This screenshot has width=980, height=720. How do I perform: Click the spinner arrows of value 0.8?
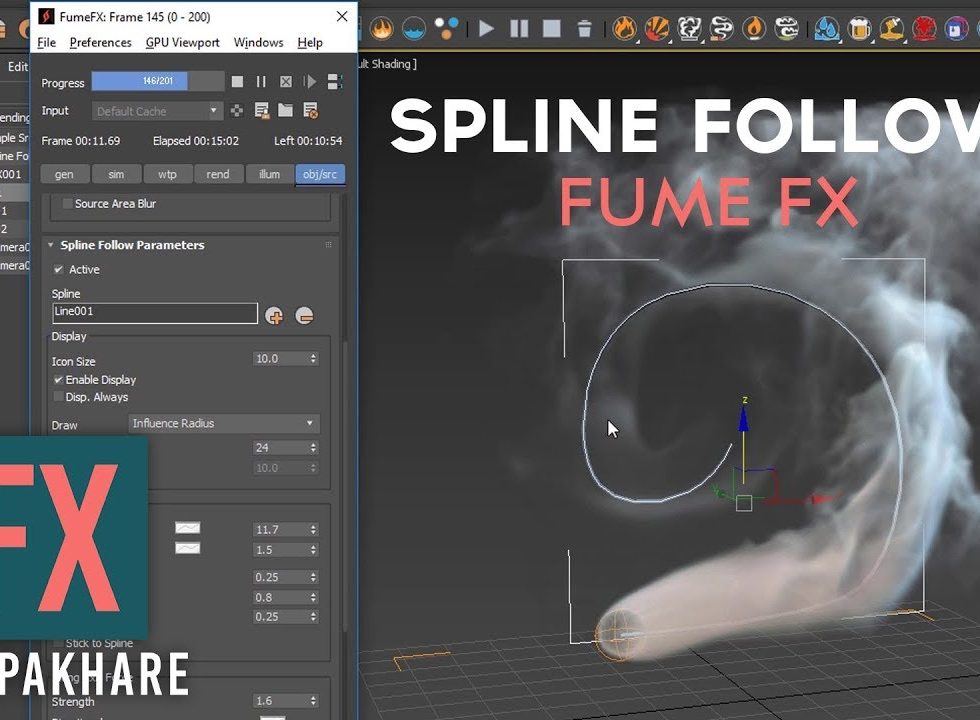[x=313, y=598]
